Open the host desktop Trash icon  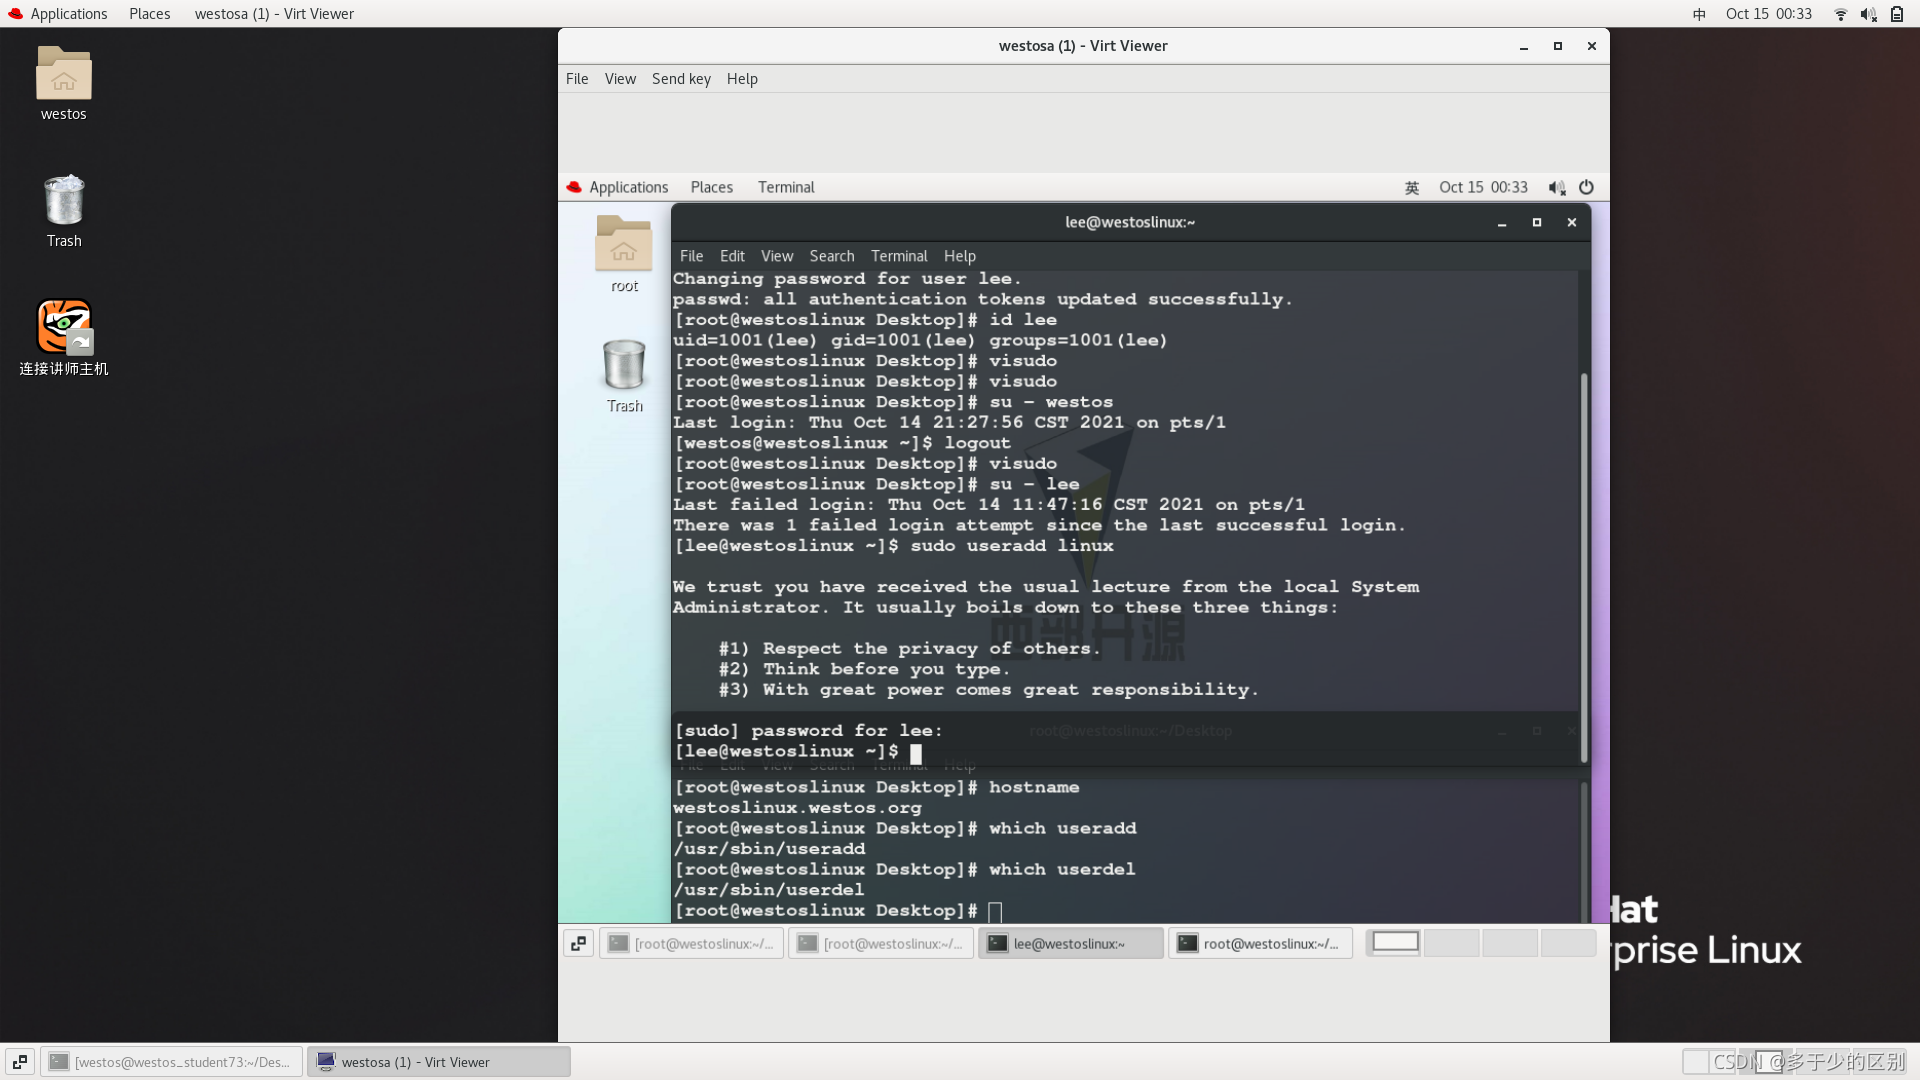coord(63,202)
